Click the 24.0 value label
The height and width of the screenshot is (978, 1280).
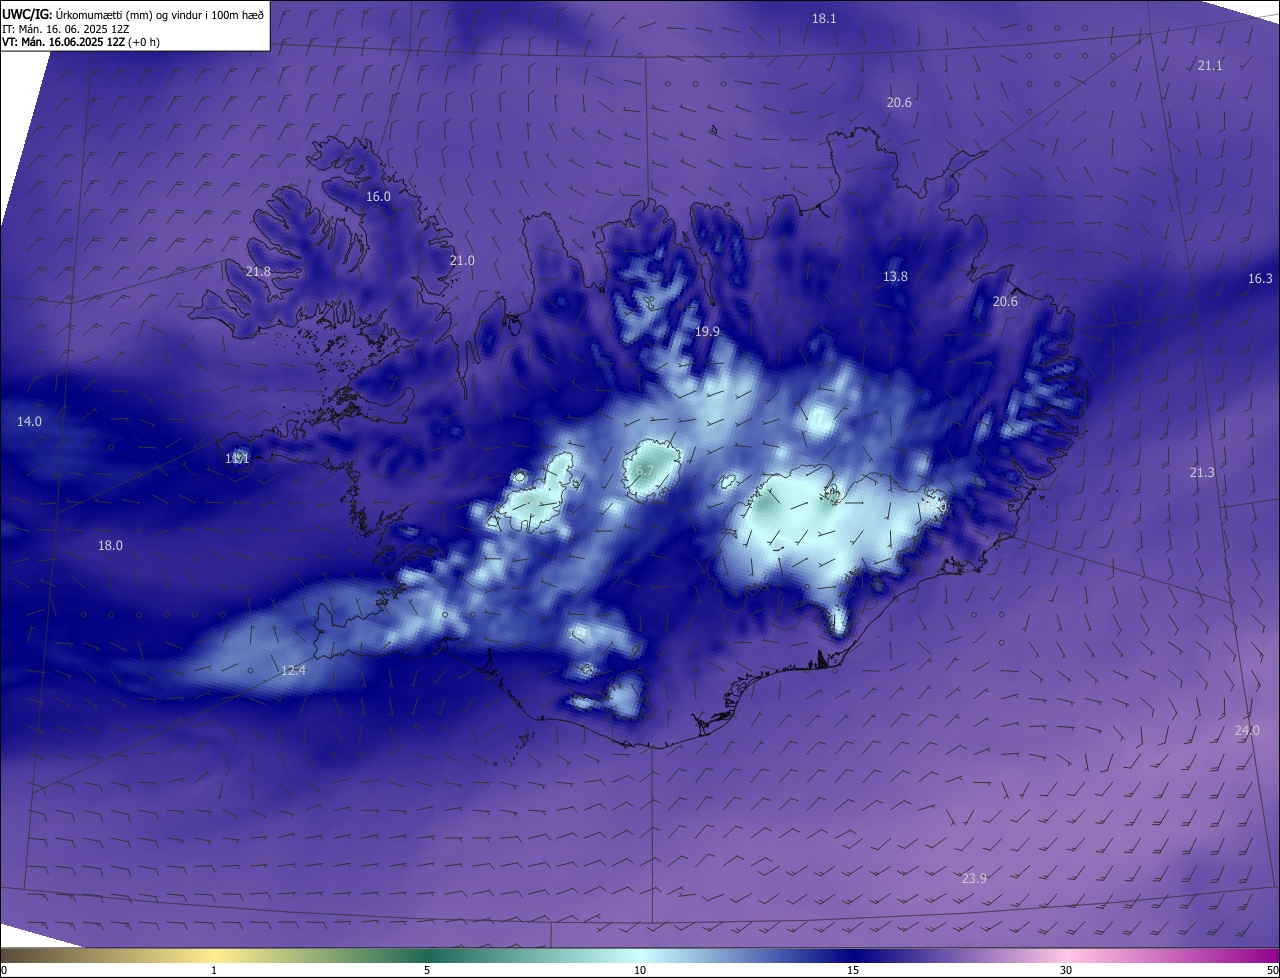(1247, 731)
